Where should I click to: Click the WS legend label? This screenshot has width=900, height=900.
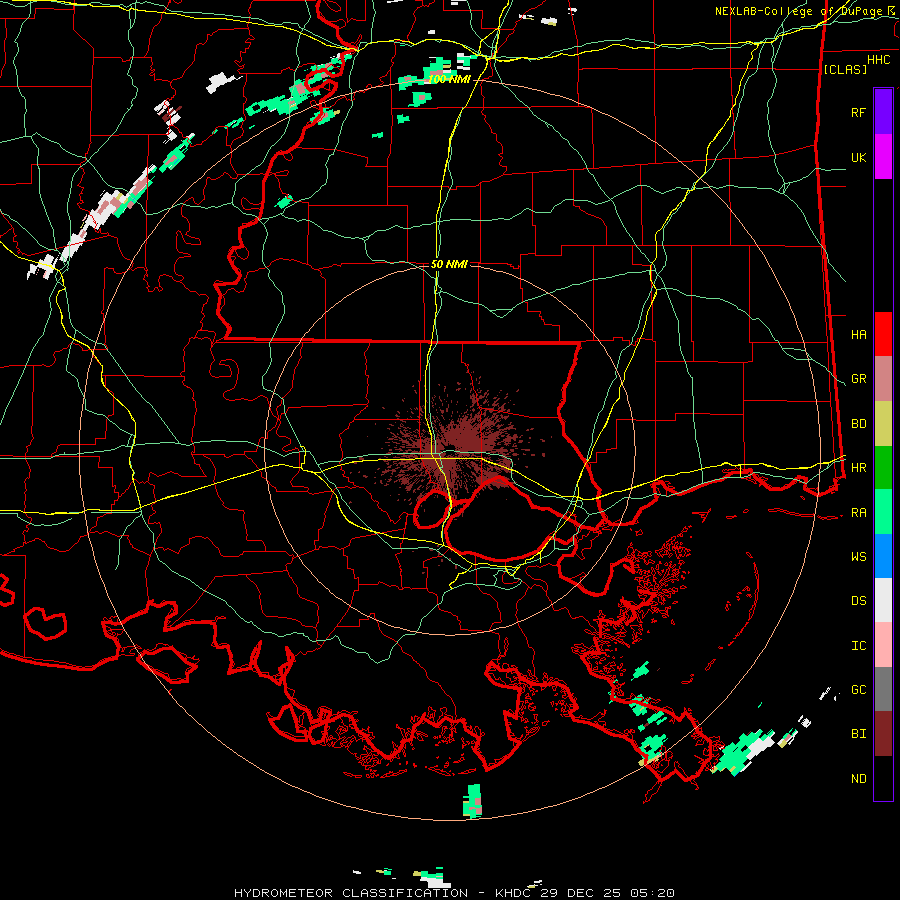pyautogui.click(x=858, y=557)
